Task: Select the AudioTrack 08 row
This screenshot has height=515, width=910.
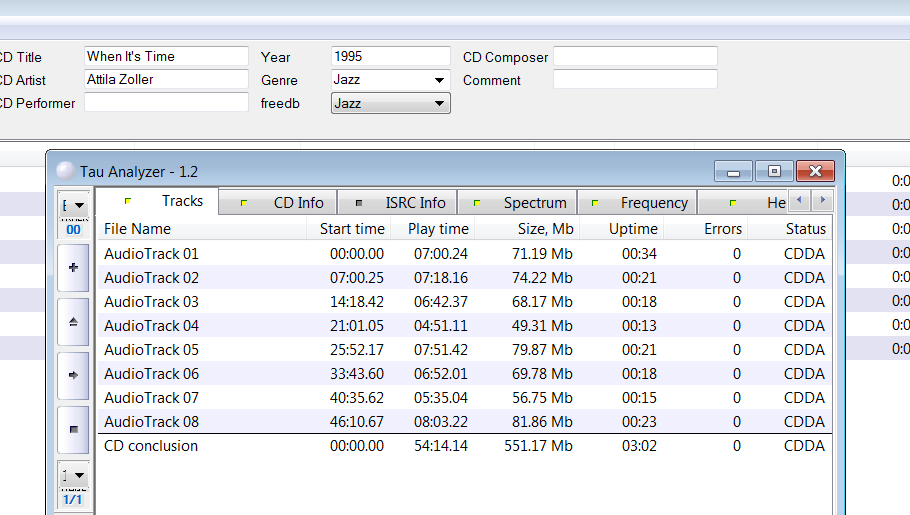Action: 465,422
